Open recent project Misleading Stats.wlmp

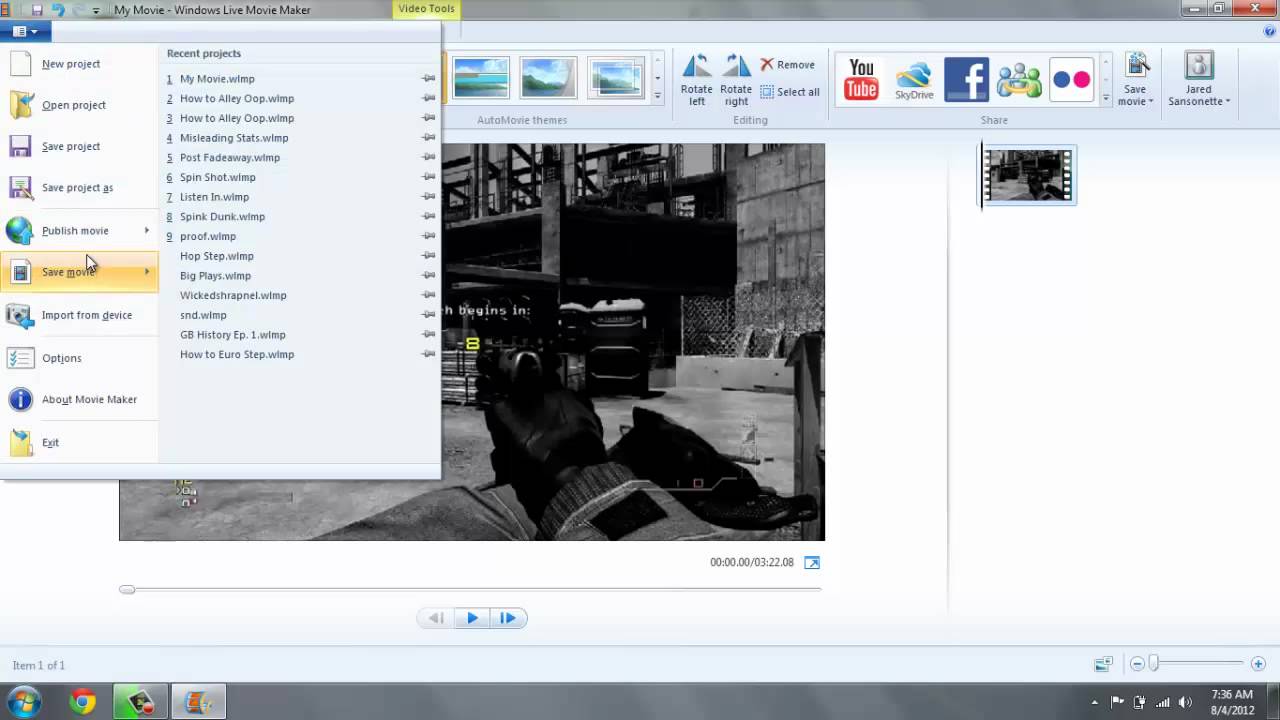coord(234,138)
